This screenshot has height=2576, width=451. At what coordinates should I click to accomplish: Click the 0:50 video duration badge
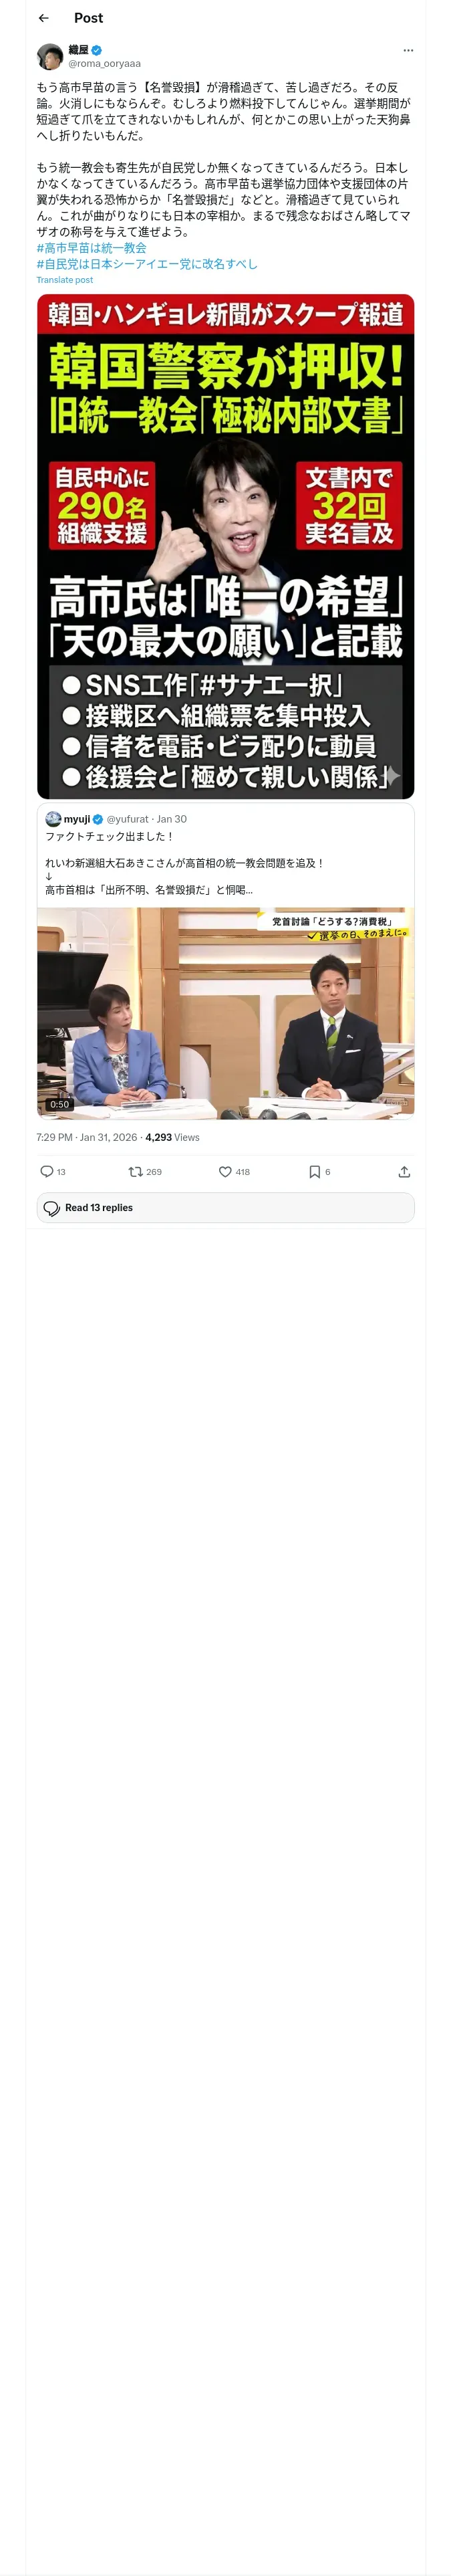point(59,1104)
